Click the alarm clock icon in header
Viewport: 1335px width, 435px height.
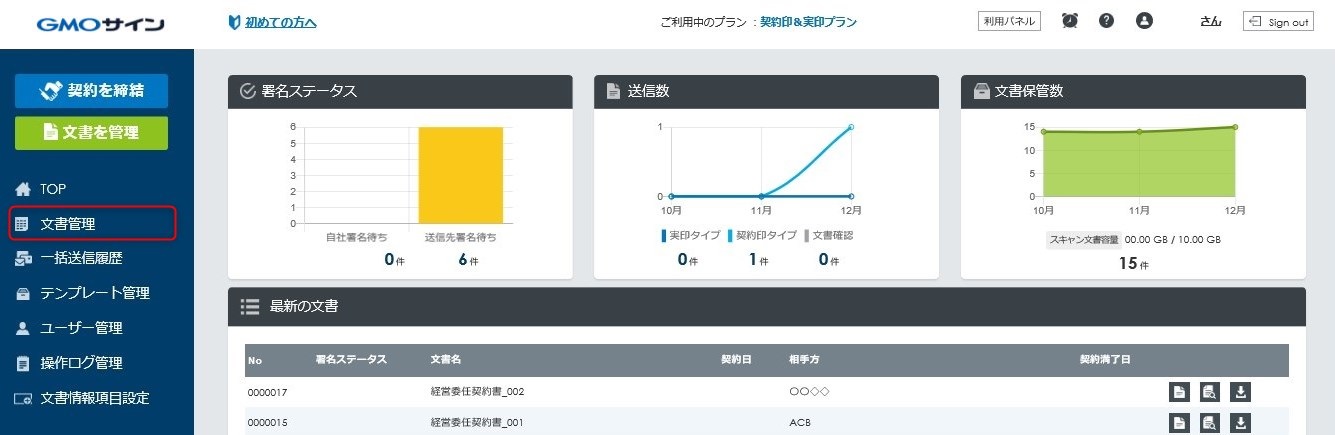click(x=1070, y=21)
